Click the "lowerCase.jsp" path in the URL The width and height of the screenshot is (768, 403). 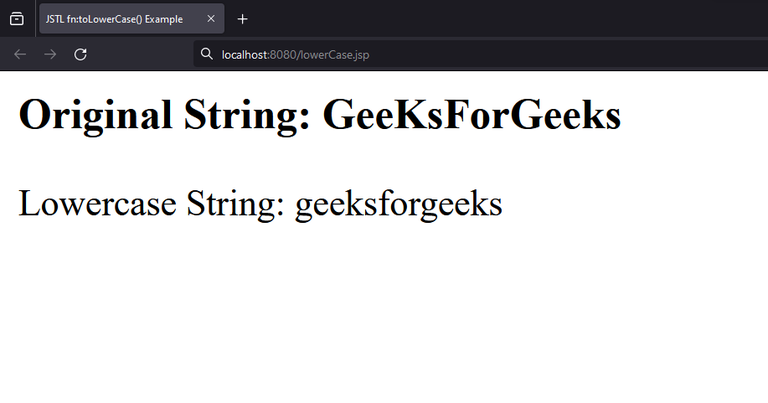pos(336,54)
